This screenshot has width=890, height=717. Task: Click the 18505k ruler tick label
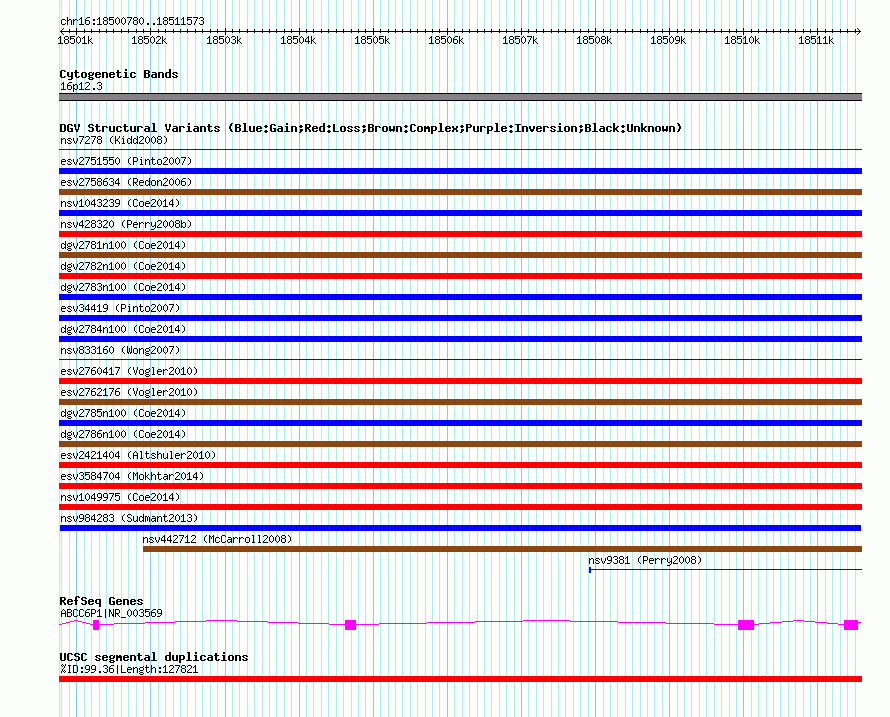coord(372,40)
